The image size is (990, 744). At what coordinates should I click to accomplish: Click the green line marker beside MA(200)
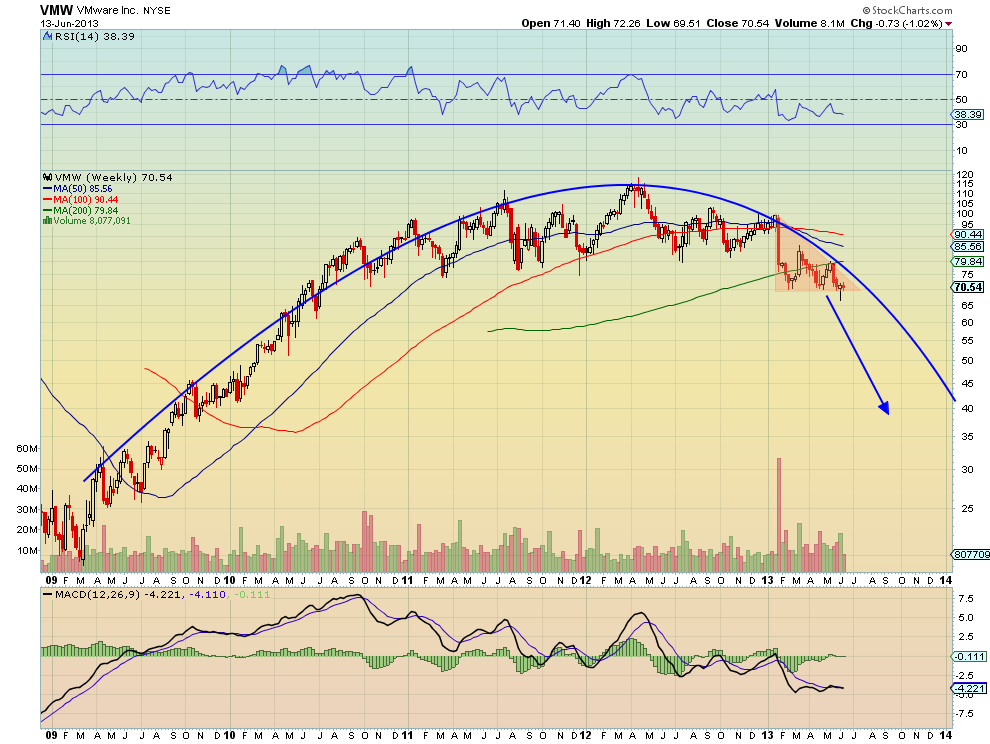point(47,210)
